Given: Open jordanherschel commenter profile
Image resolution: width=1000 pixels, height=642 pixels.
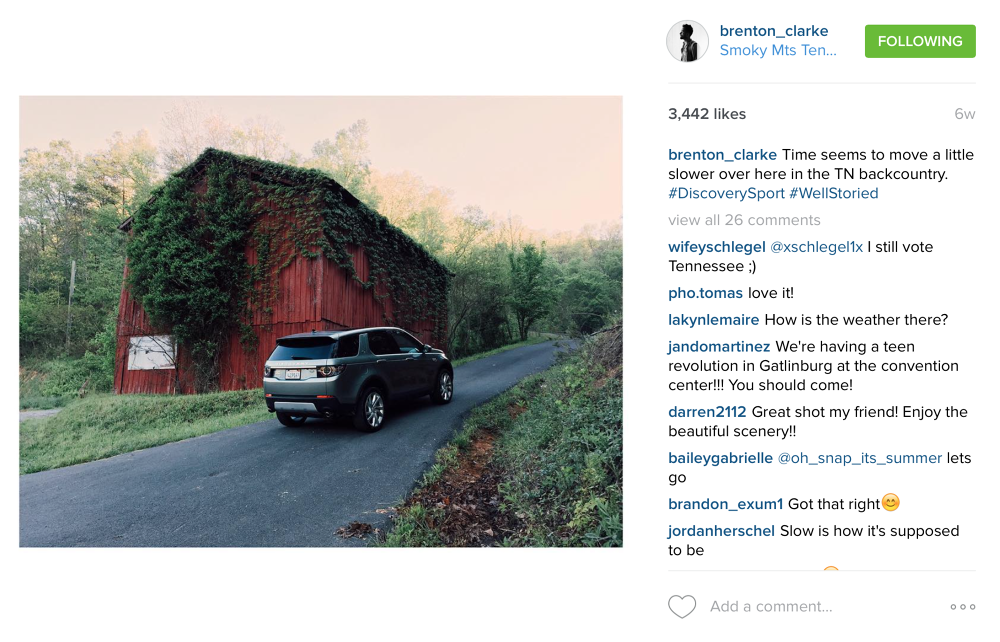Looking at the screenshot, I should (x=722, y=531).
